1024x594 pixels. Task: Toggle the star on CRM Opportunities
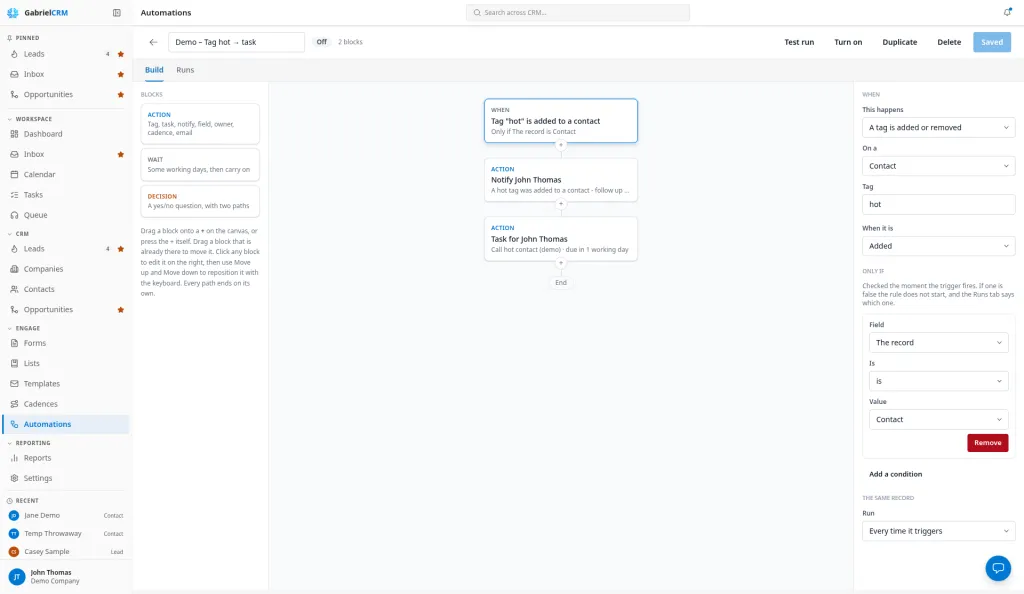point(121,310)
